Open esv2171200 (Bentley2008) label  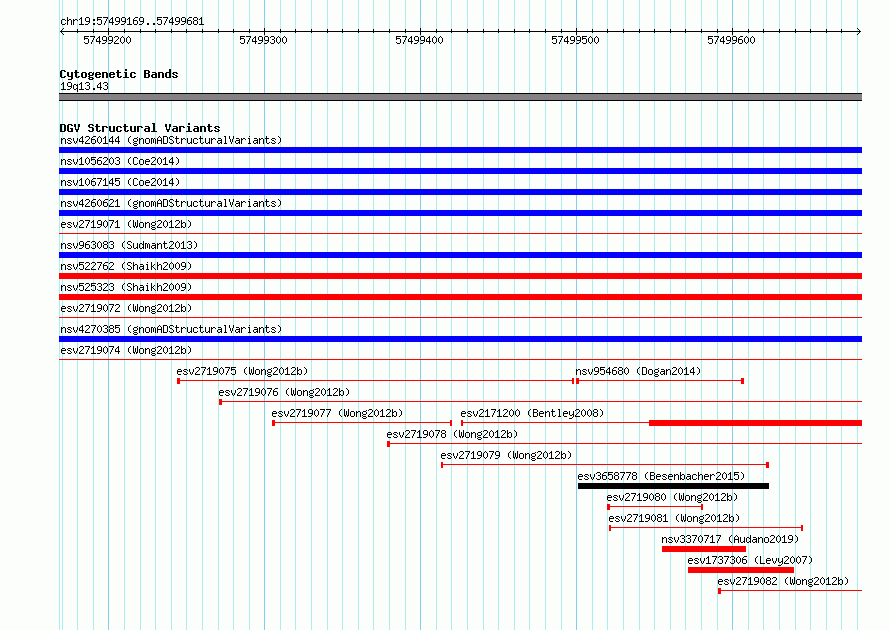[532, 413]
